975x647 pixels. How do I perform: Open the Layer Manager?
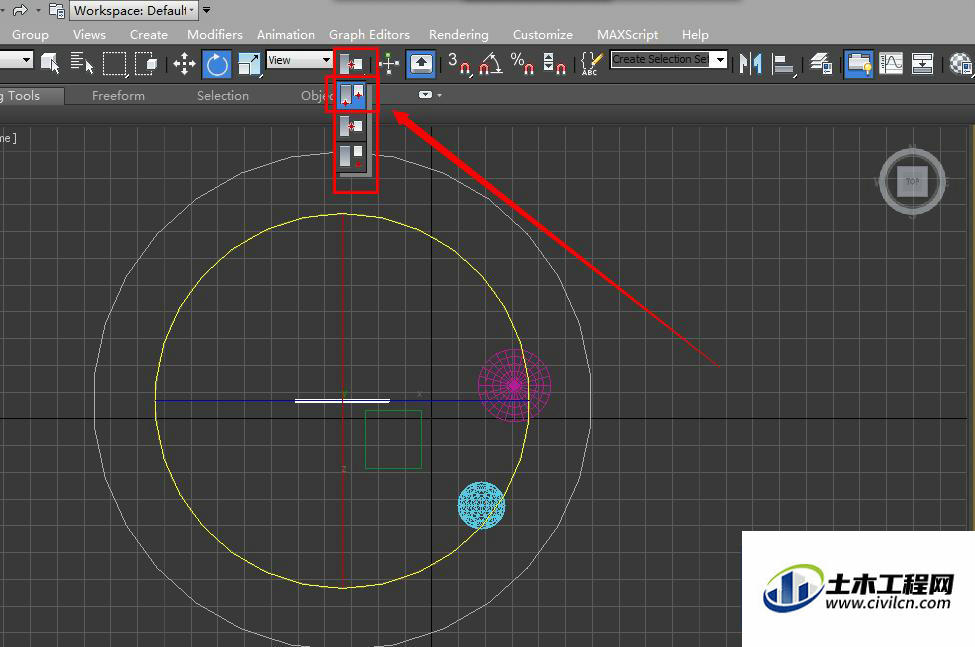821,63
